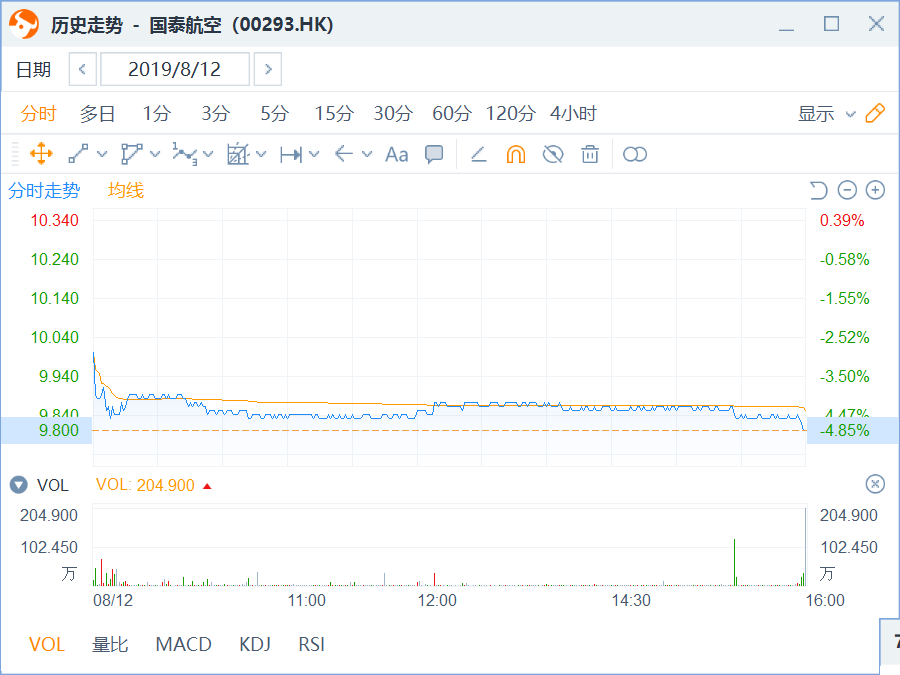The image size is (900, 675).
Task: Open the 显示 display dropdown
Action: pyautogui.click(x=827, y=114)
